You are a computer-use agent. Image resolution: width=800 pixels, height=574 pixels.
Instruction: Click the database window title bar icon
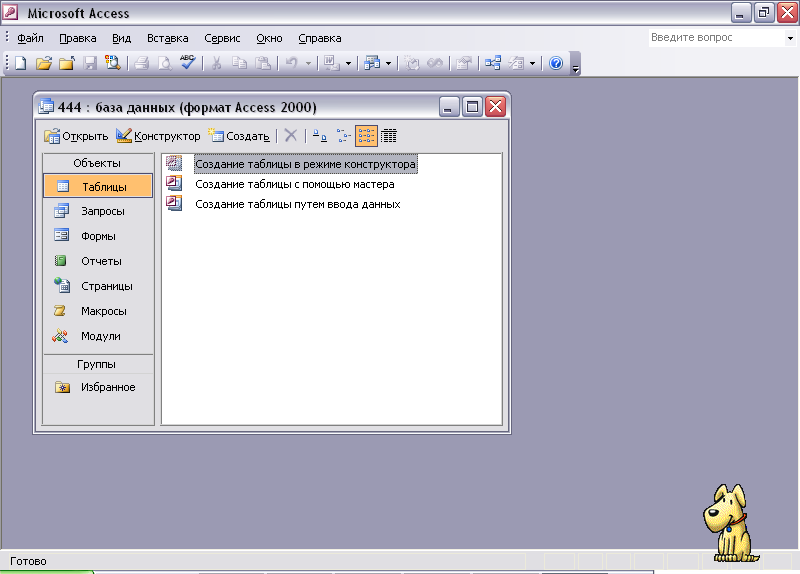[x=46, y=106]
